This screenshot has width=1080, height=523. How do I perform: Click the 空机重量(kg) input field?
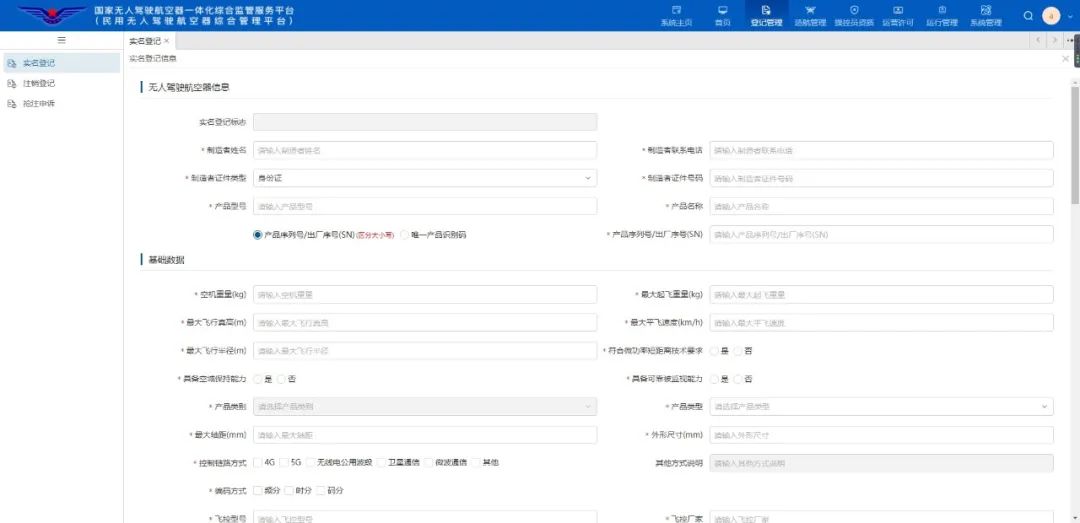click(x=425, y=294)
